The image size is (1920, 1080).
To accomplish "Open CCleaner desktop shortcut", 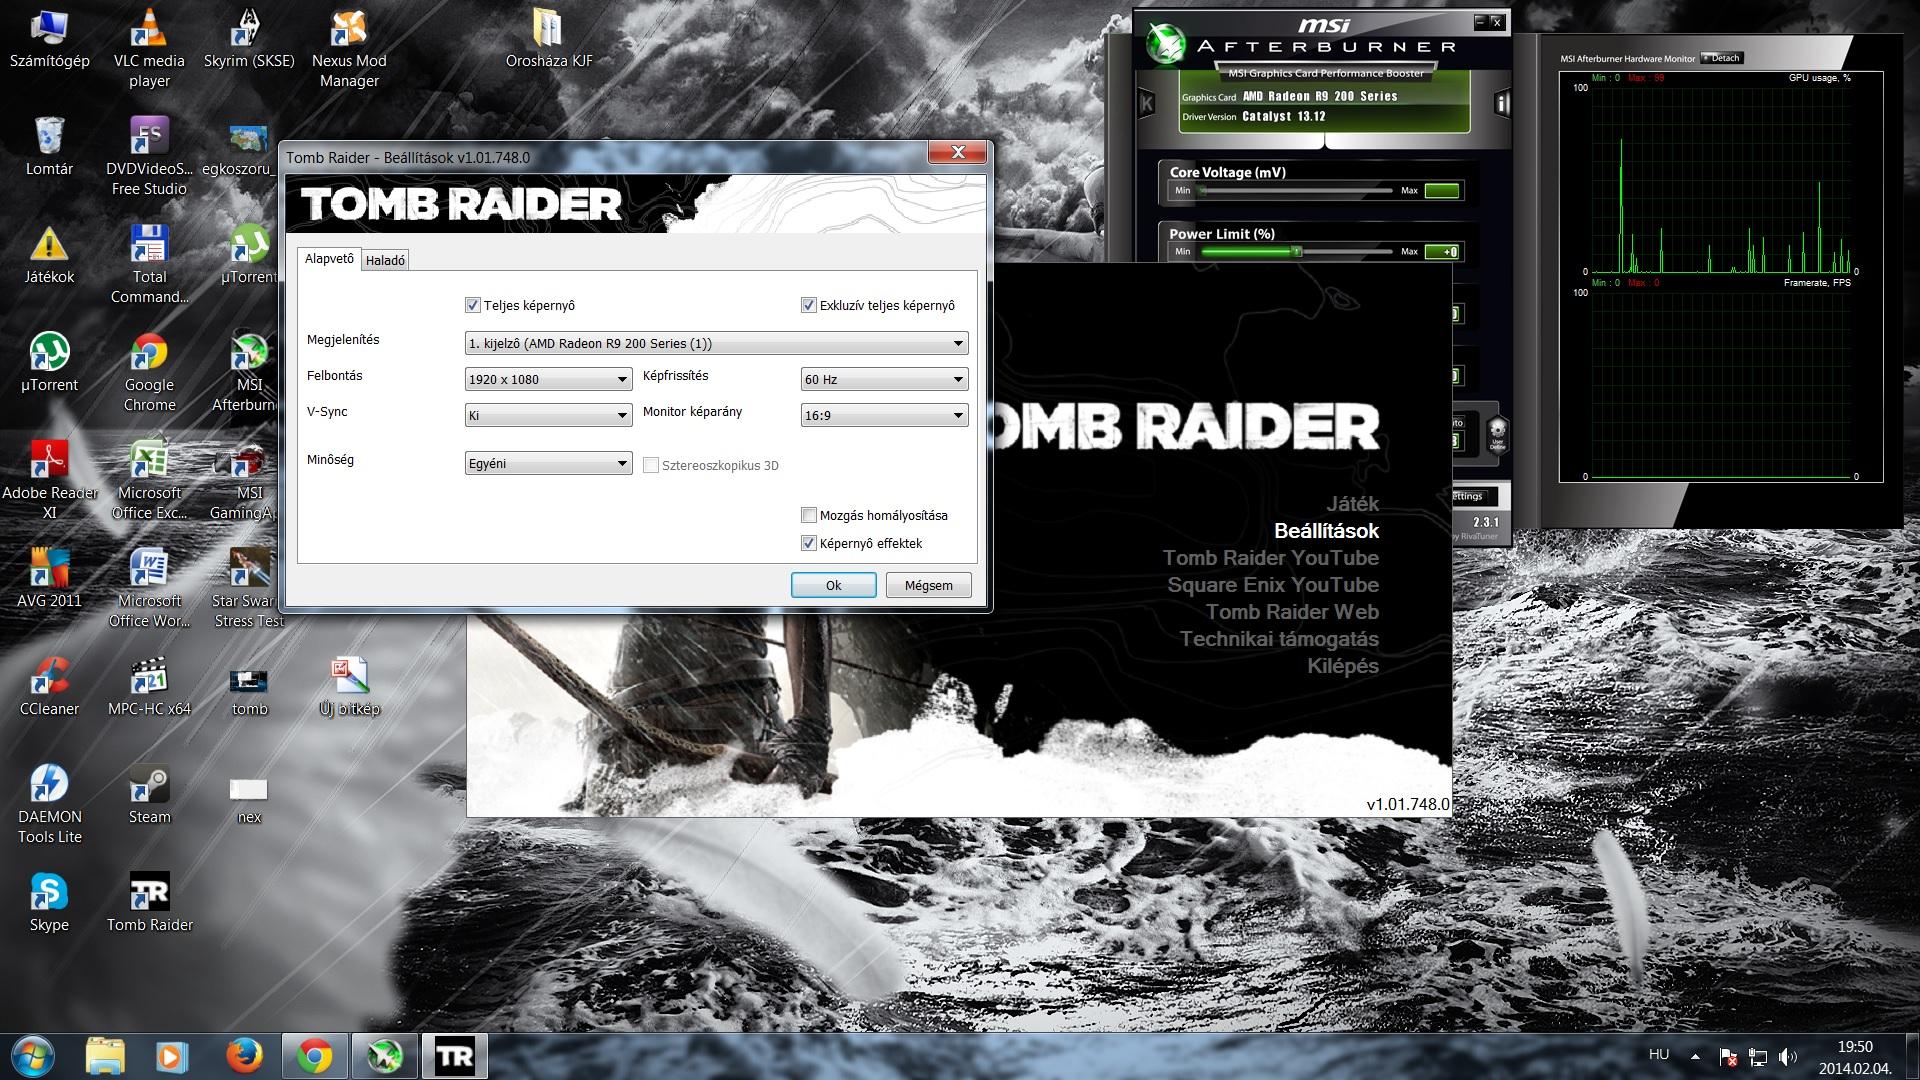I will pos(49,687).
